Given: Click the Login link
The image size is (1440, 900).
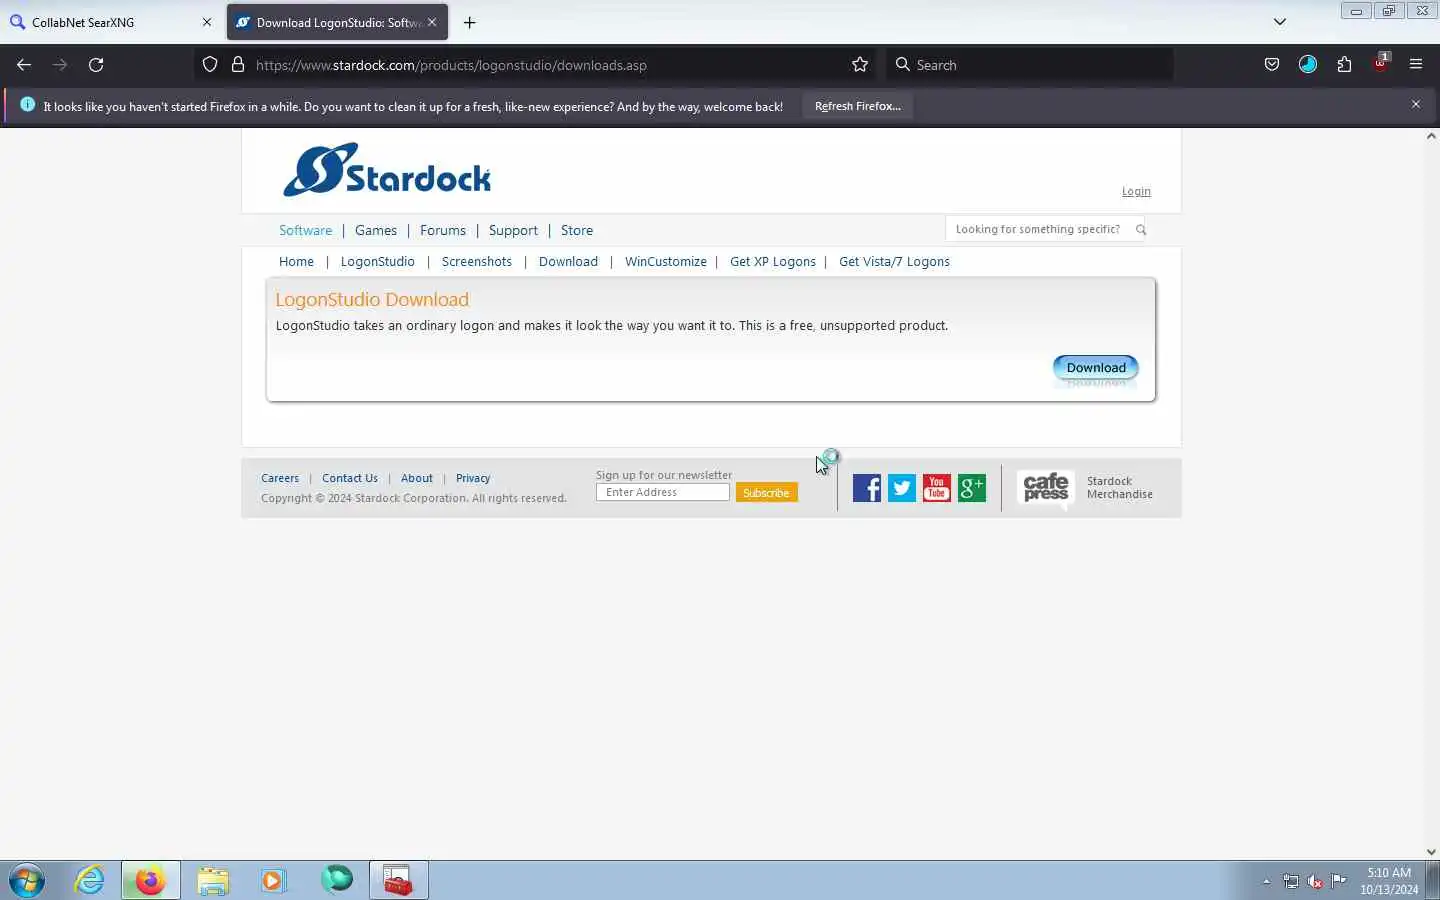Looking at the screenshot, I should coord(1136,191).
